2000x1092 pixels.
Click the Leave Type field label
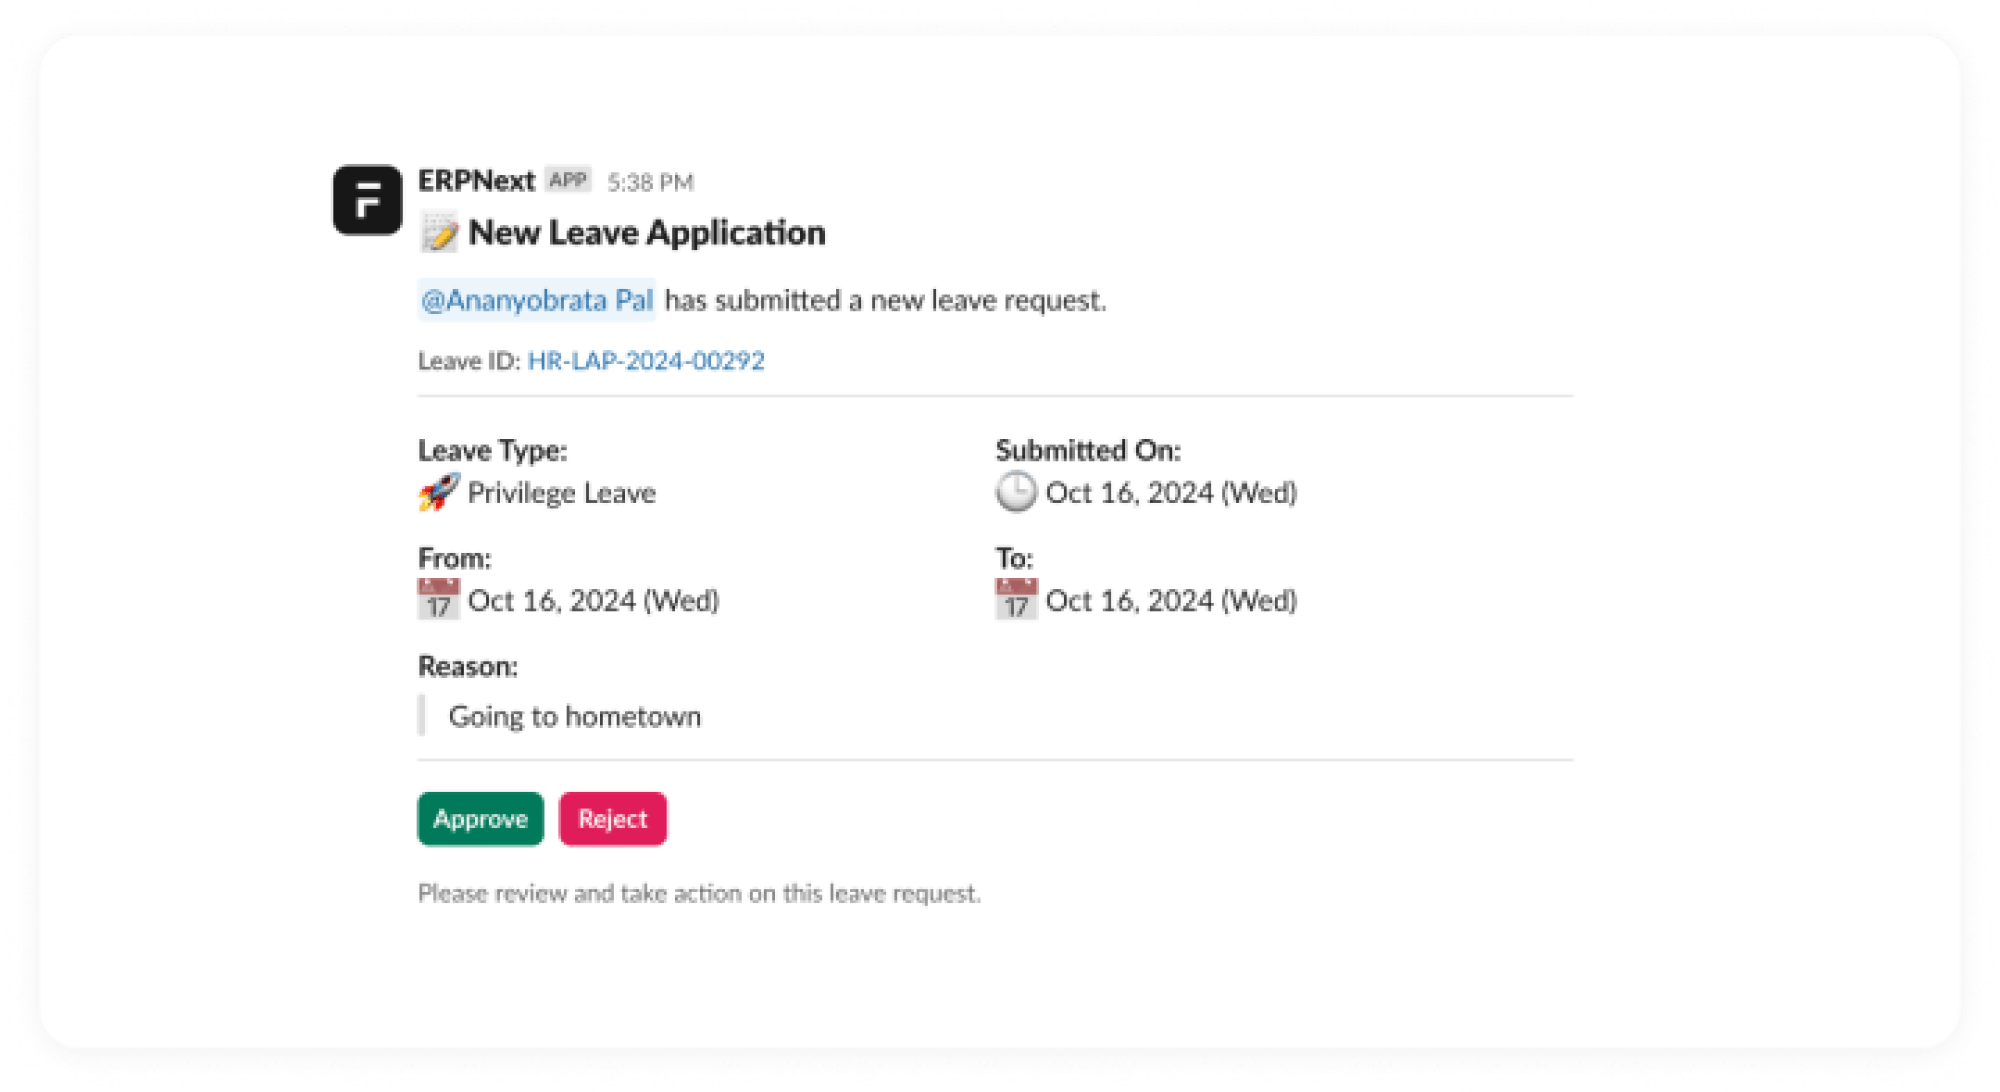(x=493, y=450)
